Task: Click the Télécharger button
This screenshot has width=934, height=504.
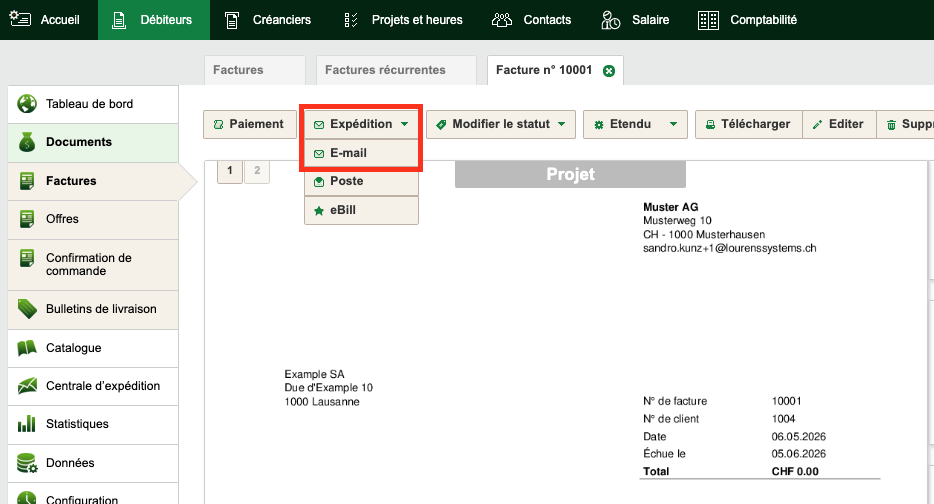Action: point(749,125)
